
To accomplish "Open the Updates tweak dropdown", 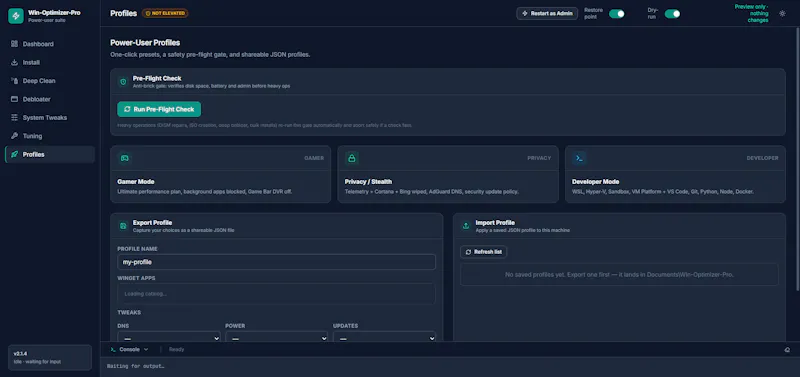I will (x=384, y=338).
